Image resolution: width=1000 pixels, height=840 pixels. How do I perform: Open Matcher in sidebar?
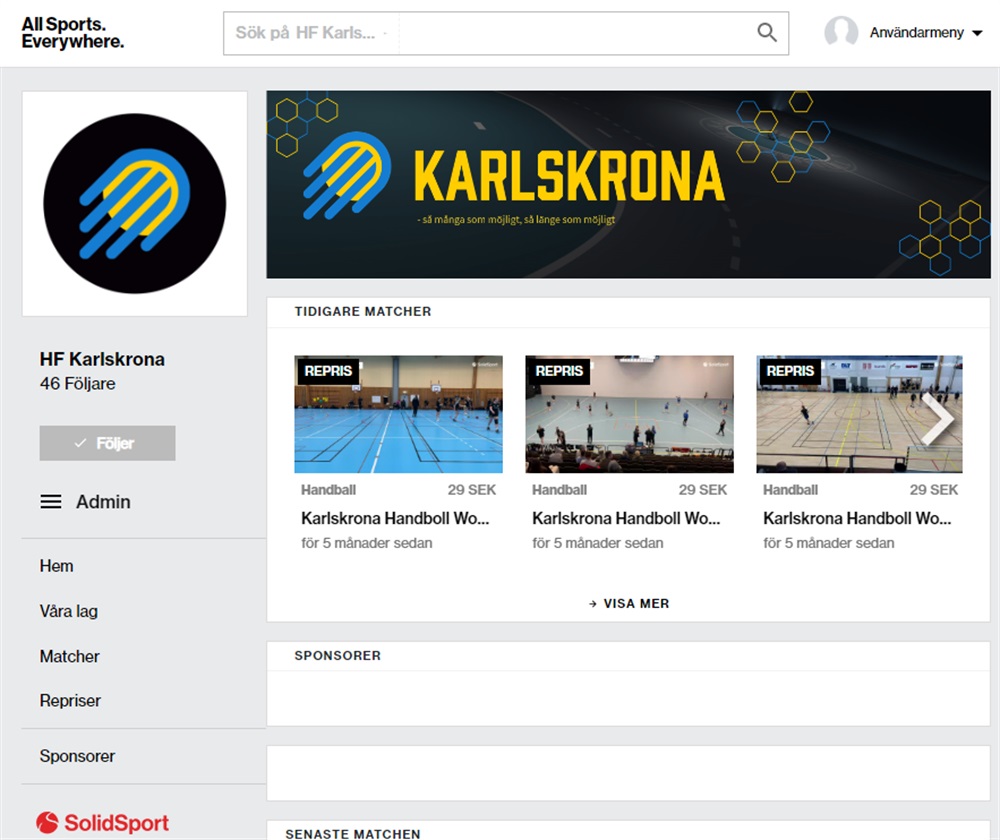click(x=70, y=656)
